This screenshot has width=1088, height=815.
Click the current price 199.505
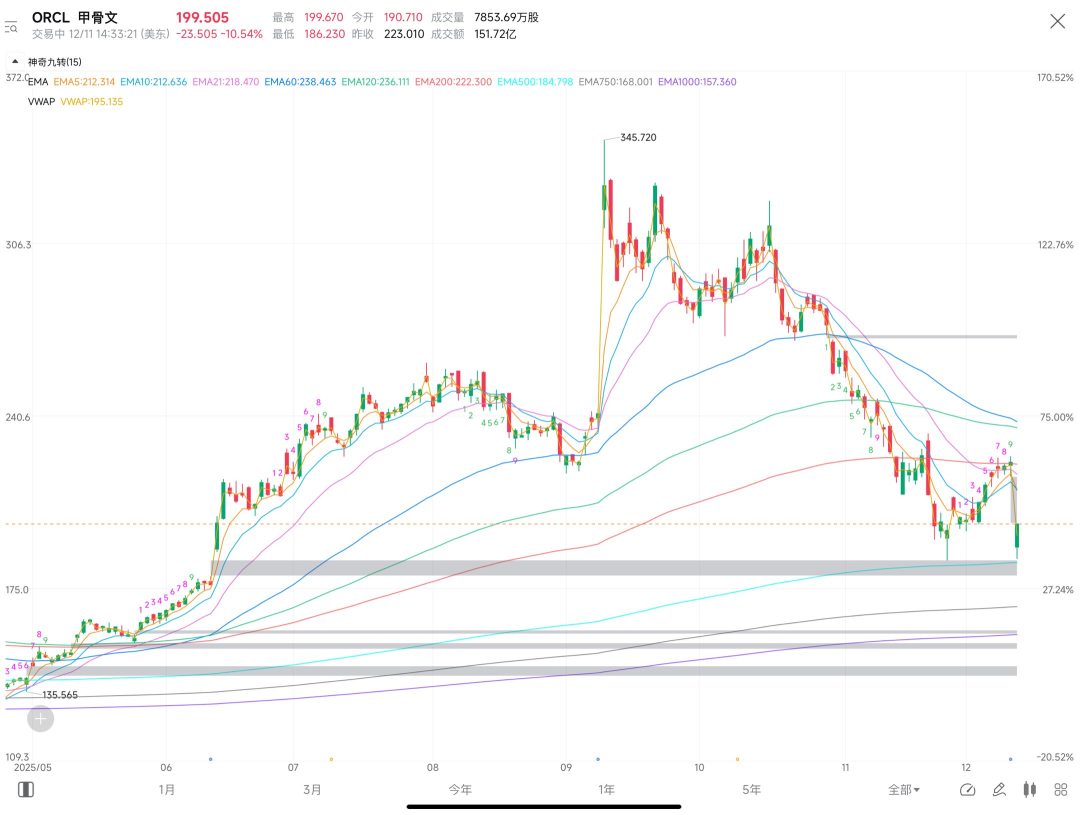point(202,17)
